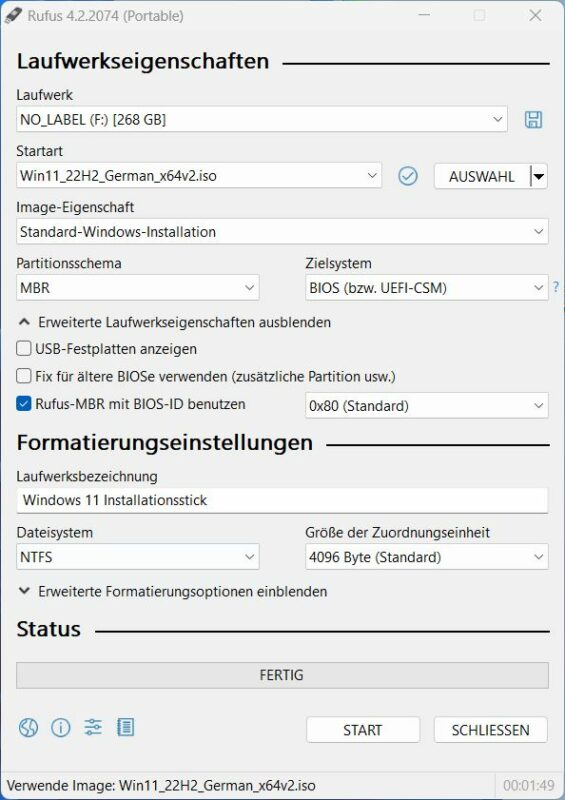Click the FERTIG progress bar
This screenshot has width=565, height=800.
coord(282,675)
